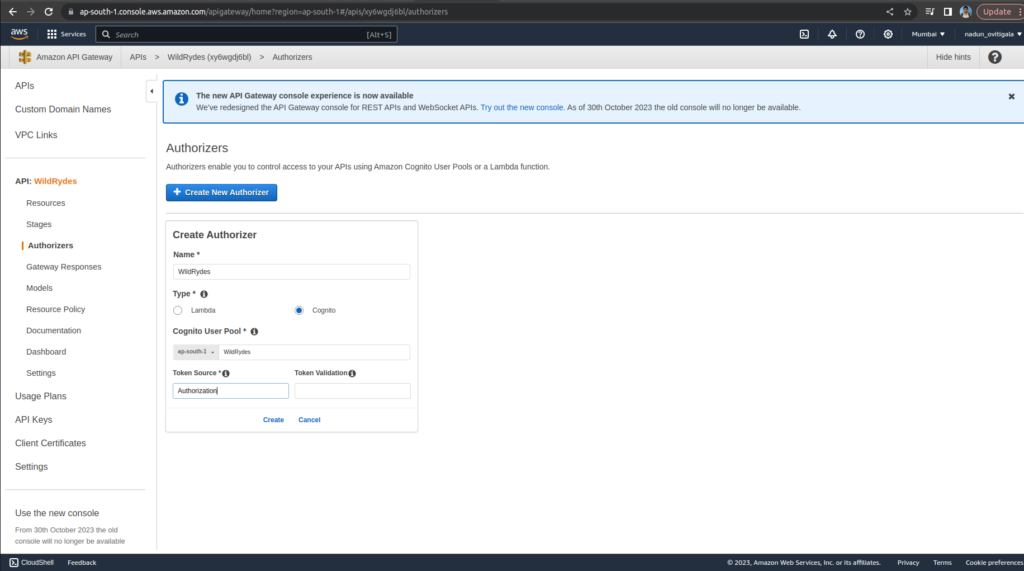Open Documentation in sidebar
The width and height of the screenshot is (1024, 571).
click(x=54, y=331)
